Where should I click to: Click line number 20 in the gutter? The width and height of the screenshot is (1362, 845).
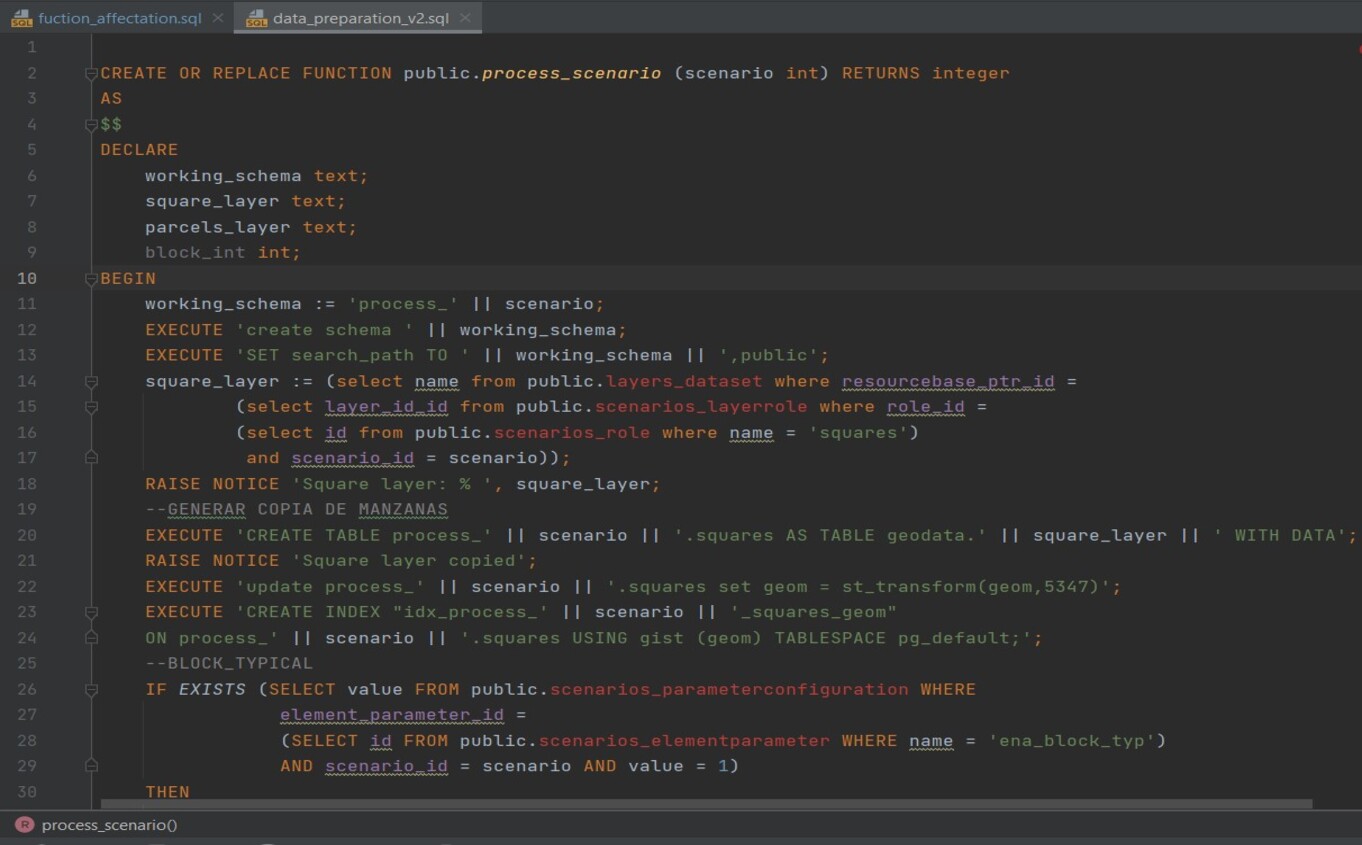click(x=26, y=535)
